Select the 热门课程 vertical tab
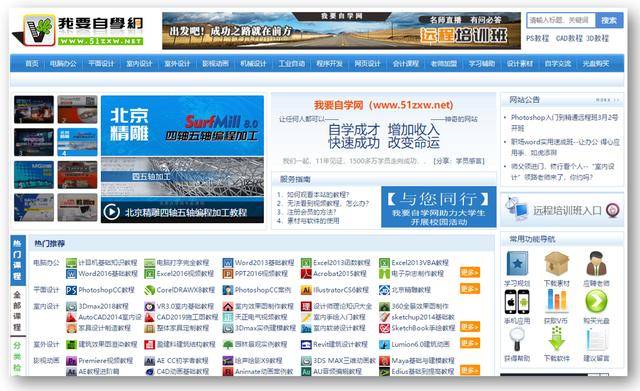The height and width of the screenshot is (391, 640). 17,260
